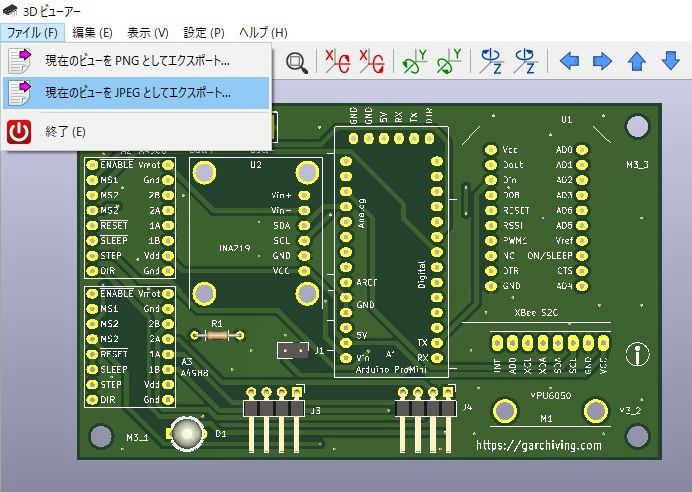692x492 pixels.
Task: Export current view as JPEG
Action: [136, 93]
